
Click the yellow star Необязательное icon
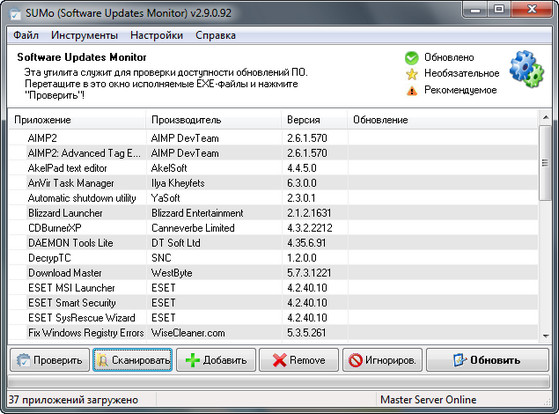[412, 74]
